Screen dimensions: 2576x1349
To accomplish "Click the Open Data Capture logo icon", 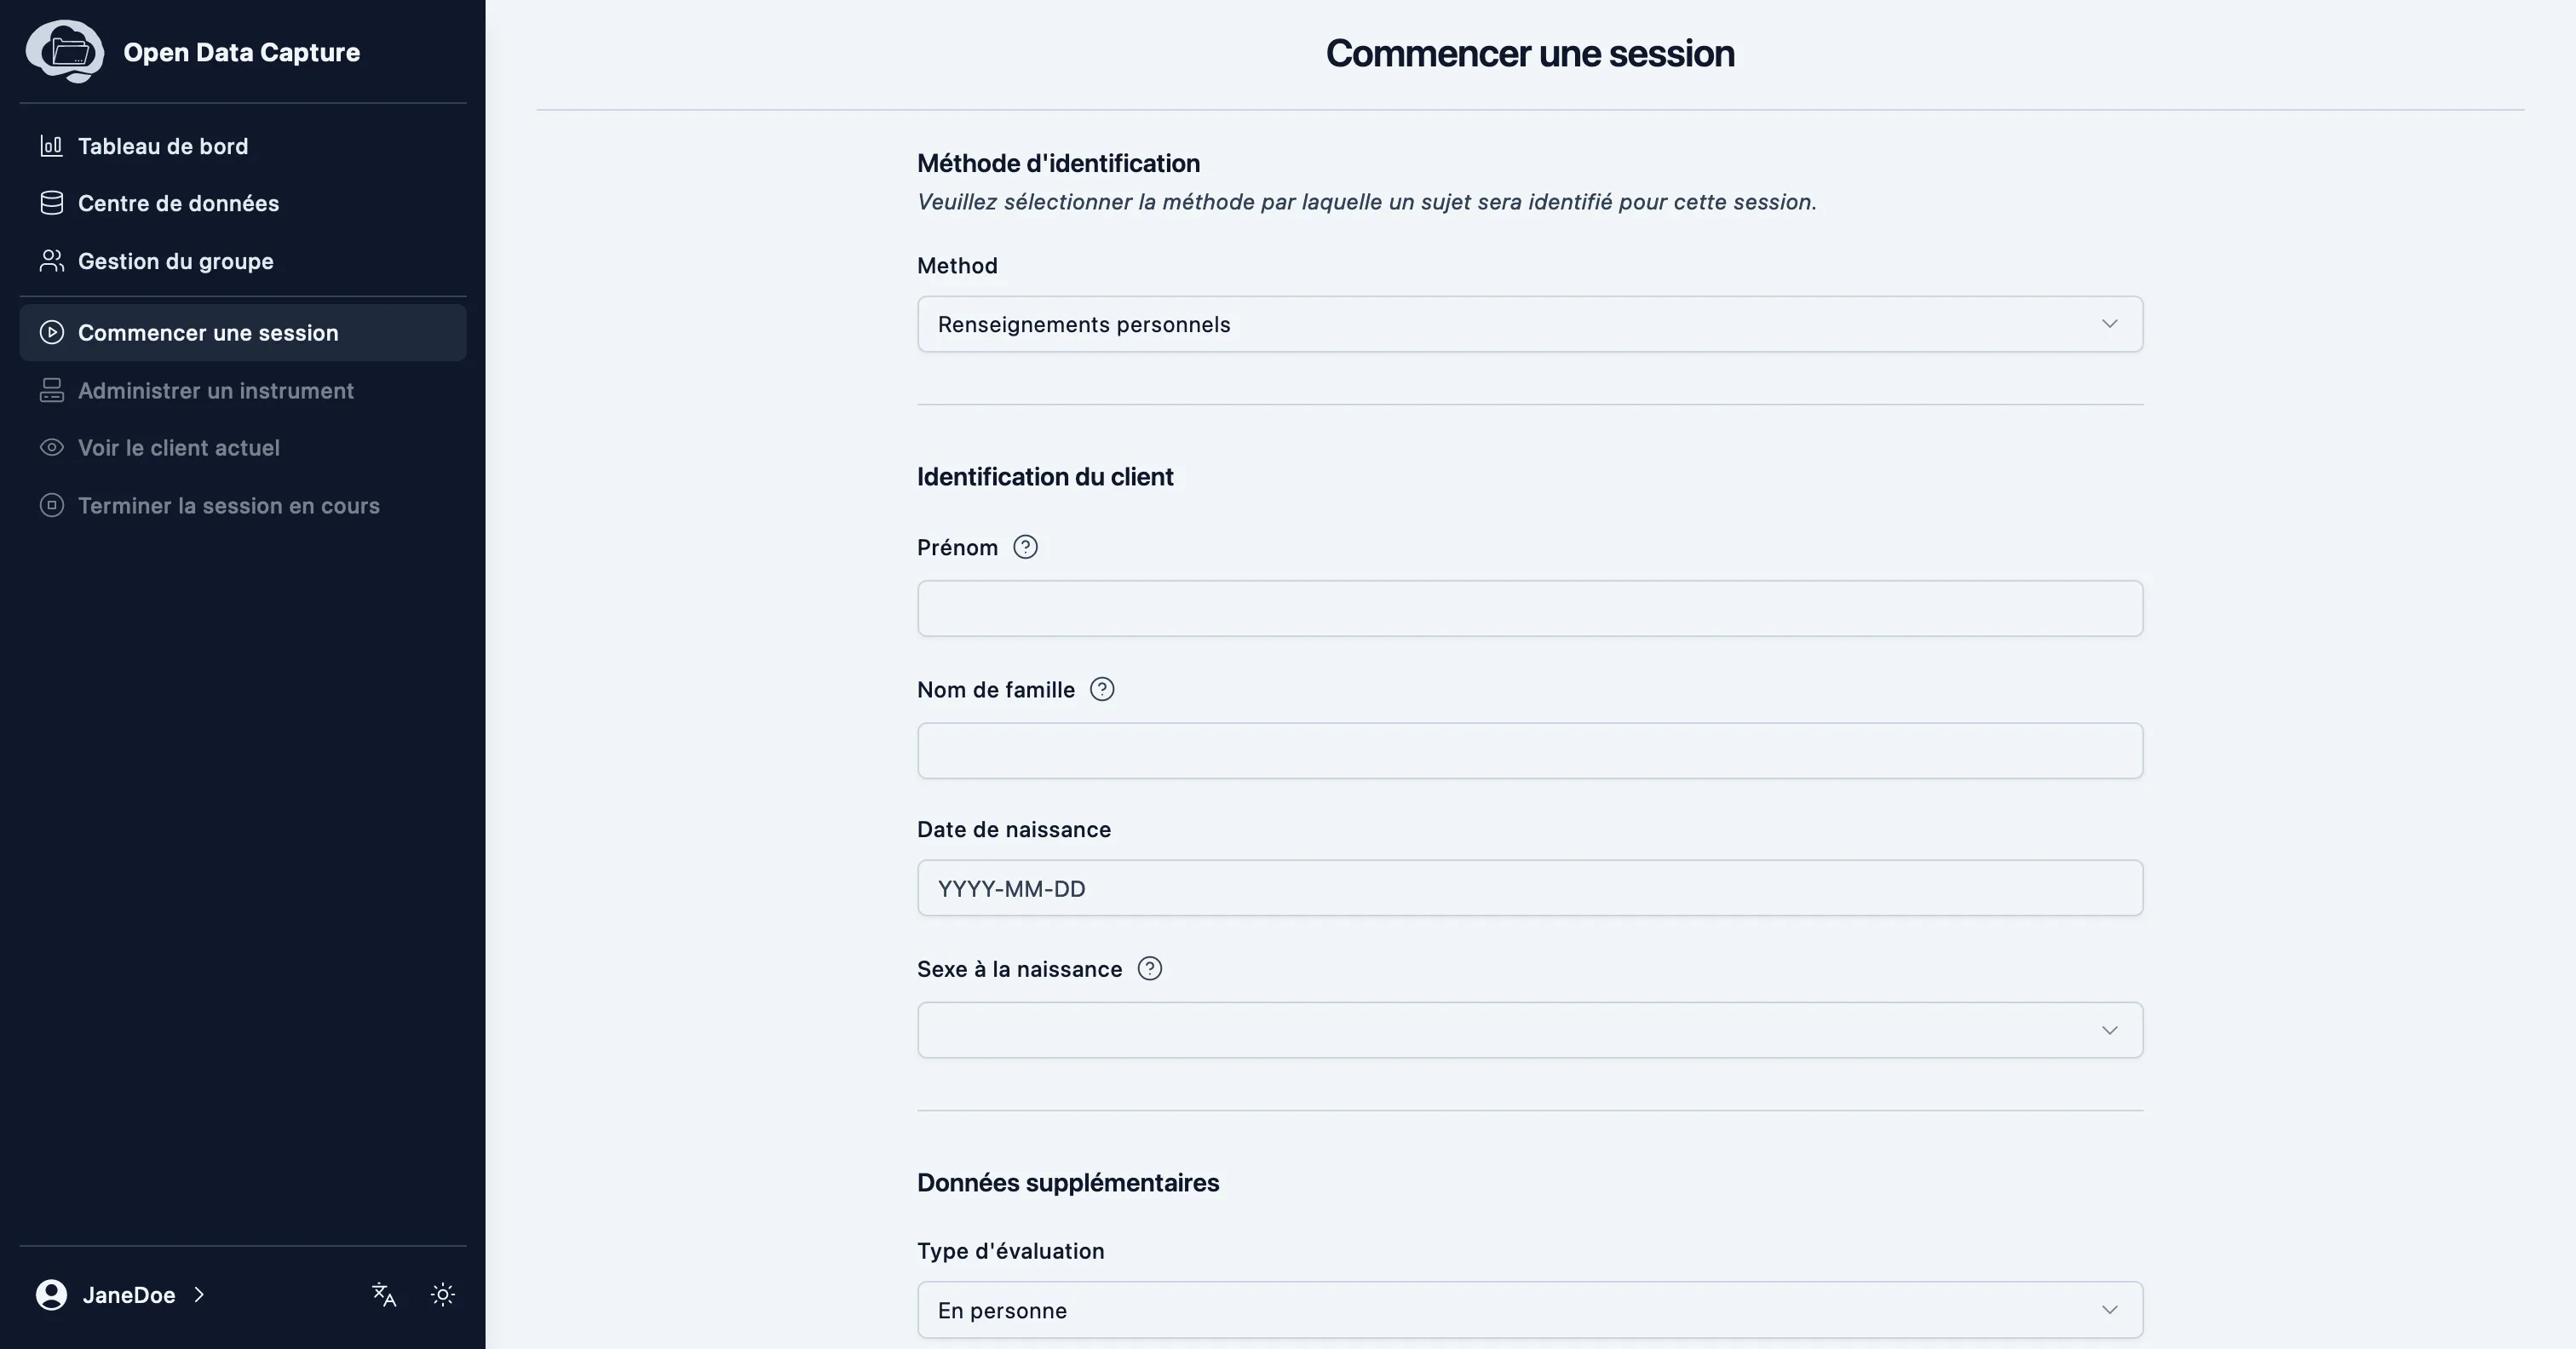I will [x=64, y=51].
